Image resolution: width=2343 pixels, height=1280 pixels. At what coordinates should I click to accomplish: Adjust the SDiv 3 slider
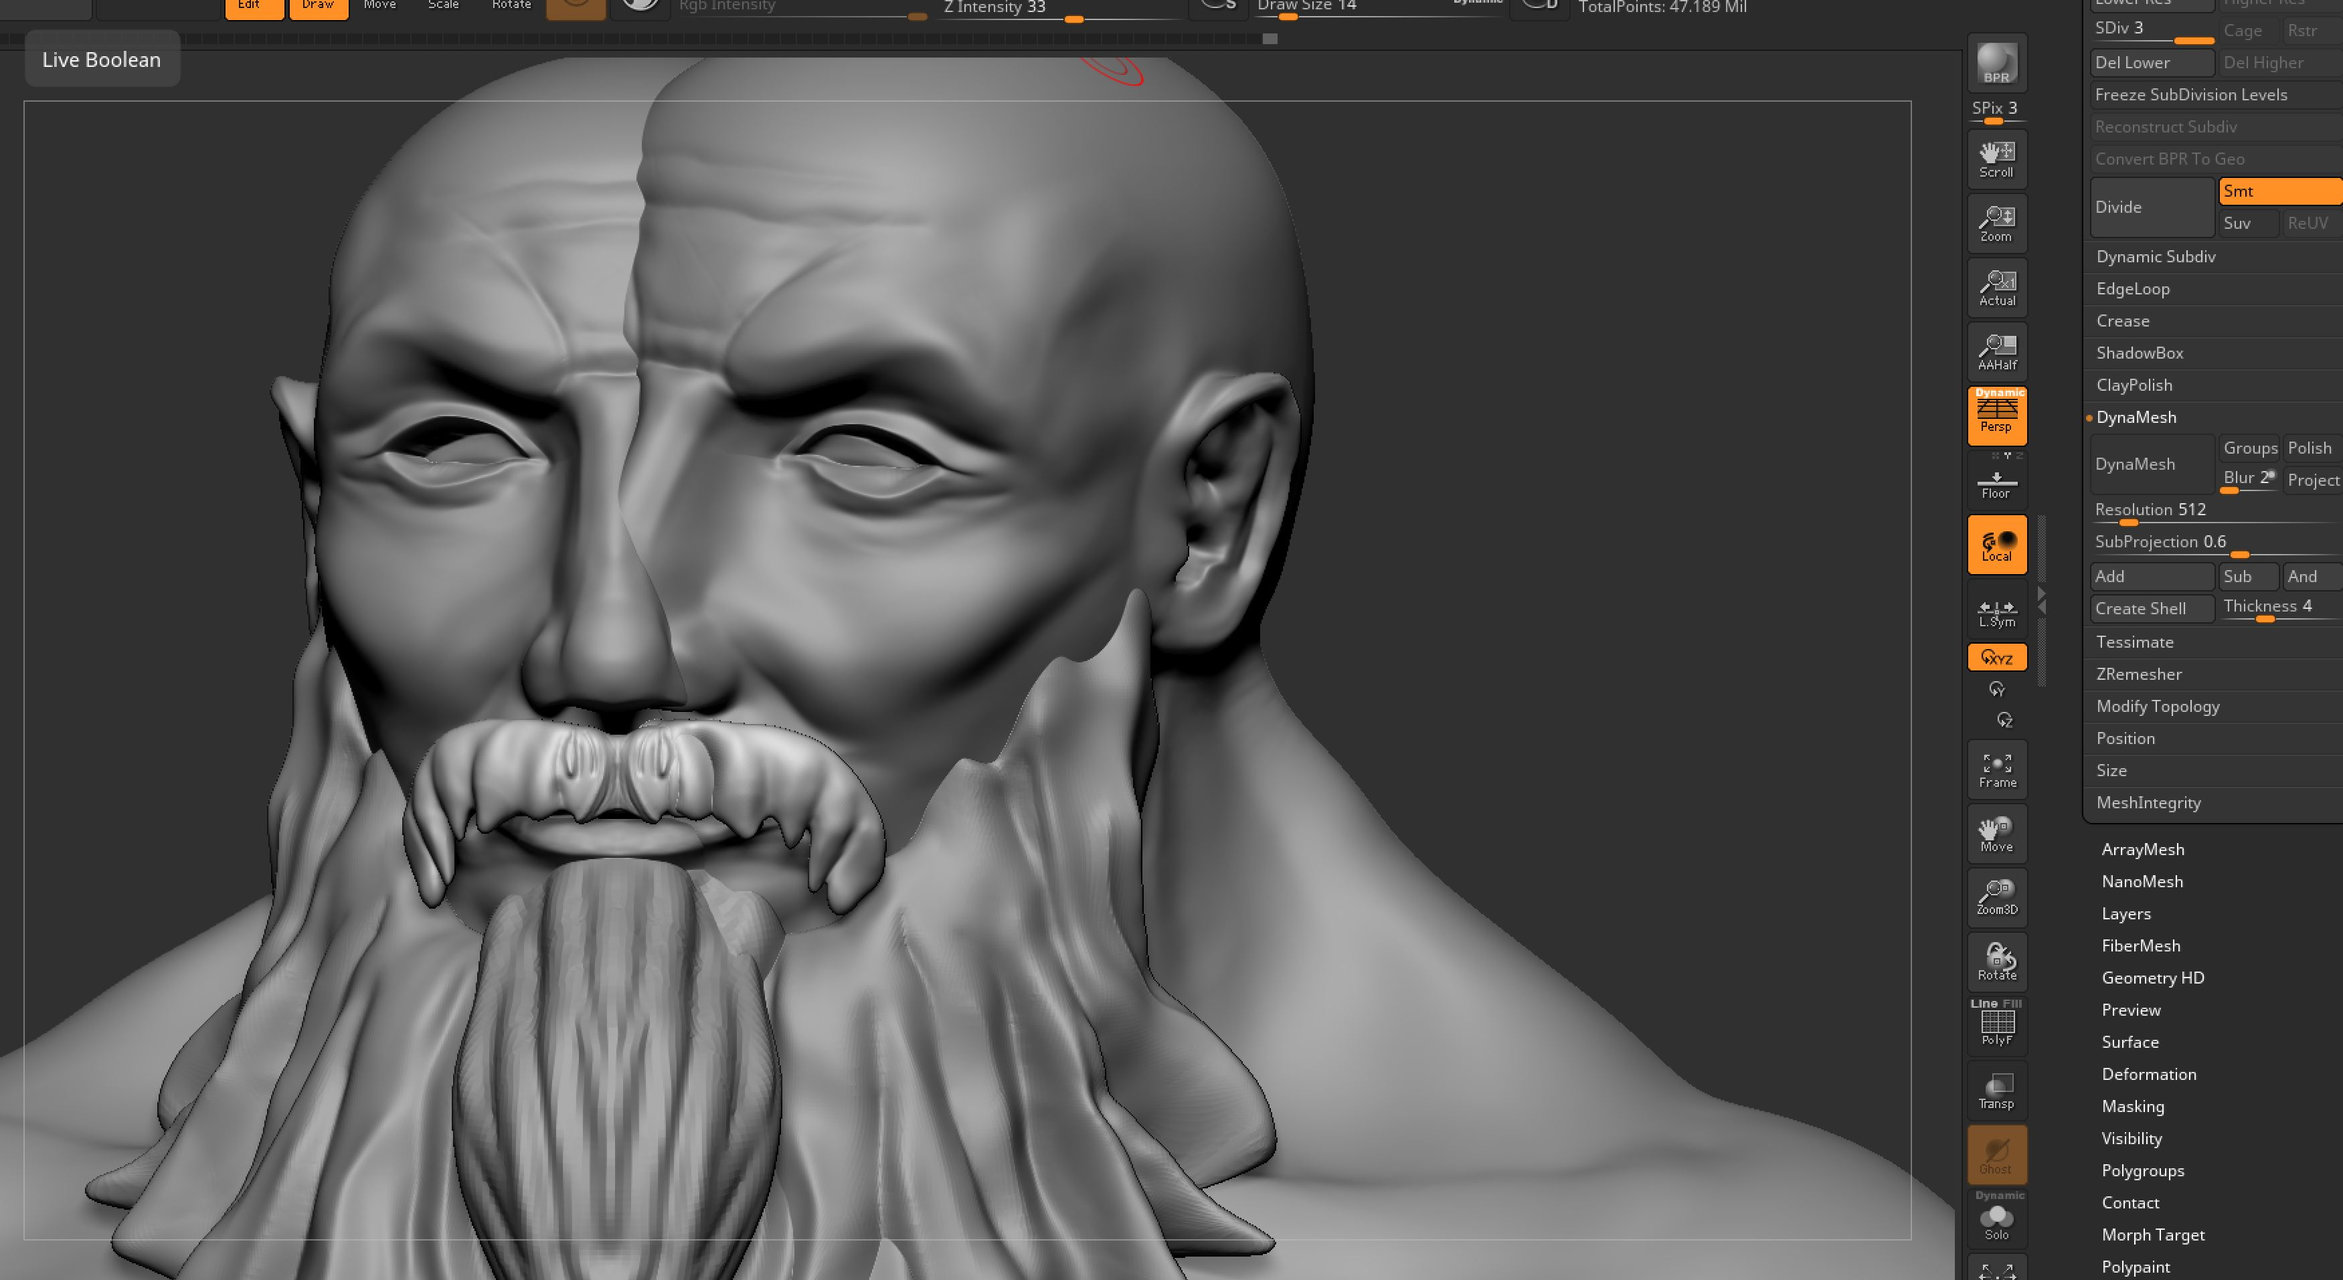click(x=2151, y=30)
